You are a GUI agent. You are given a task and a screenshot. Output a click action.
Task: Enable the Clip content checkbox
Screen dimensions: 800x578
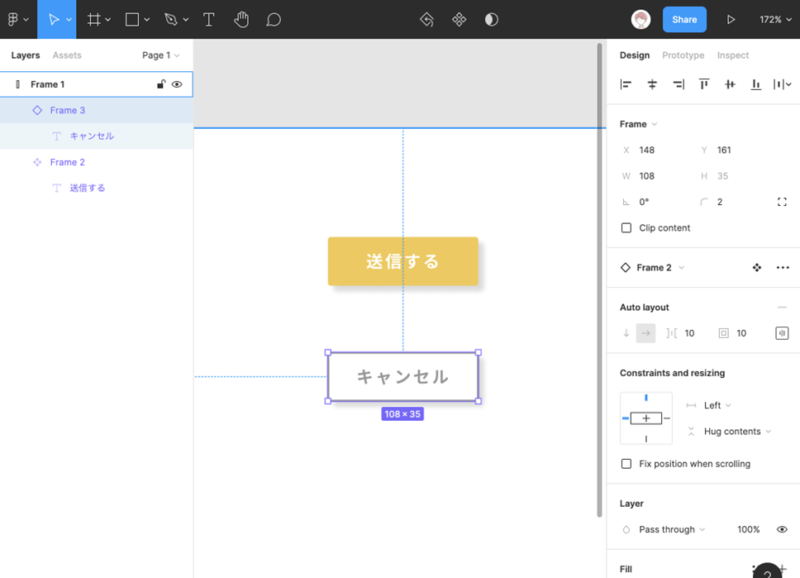click(x=627, y=228)
